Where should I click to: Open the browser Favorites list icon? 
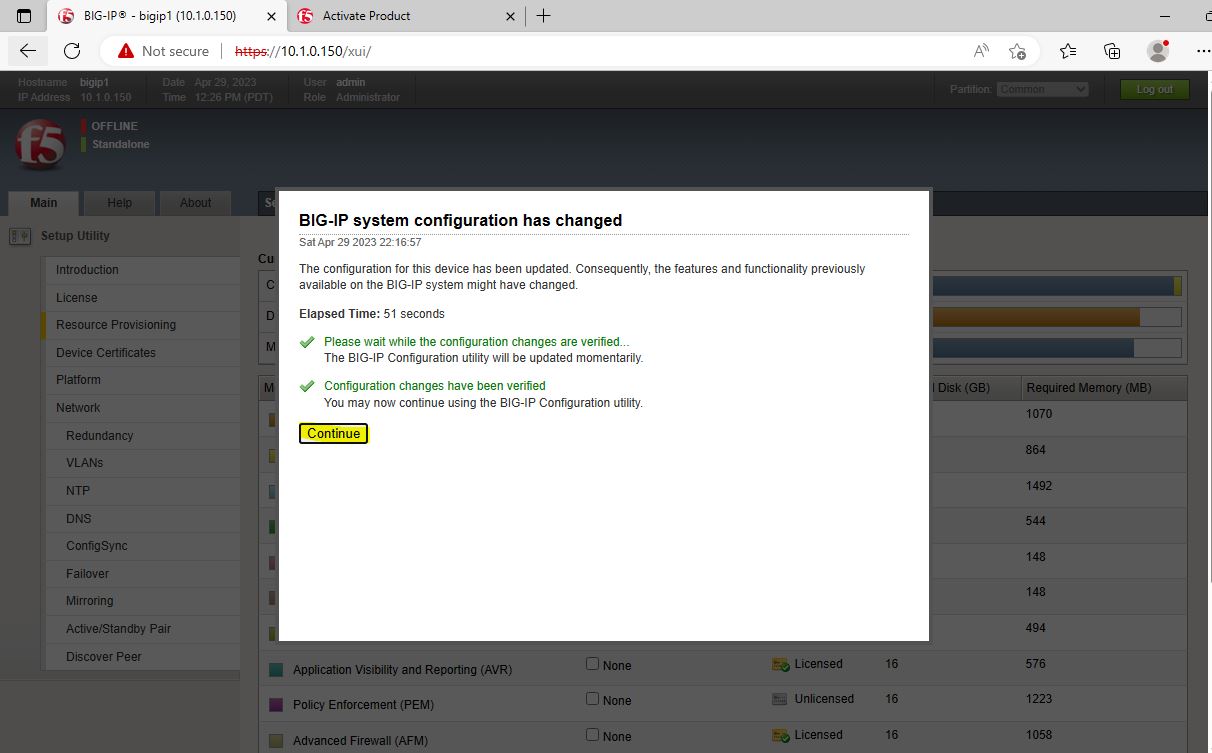coord(1068,51)
